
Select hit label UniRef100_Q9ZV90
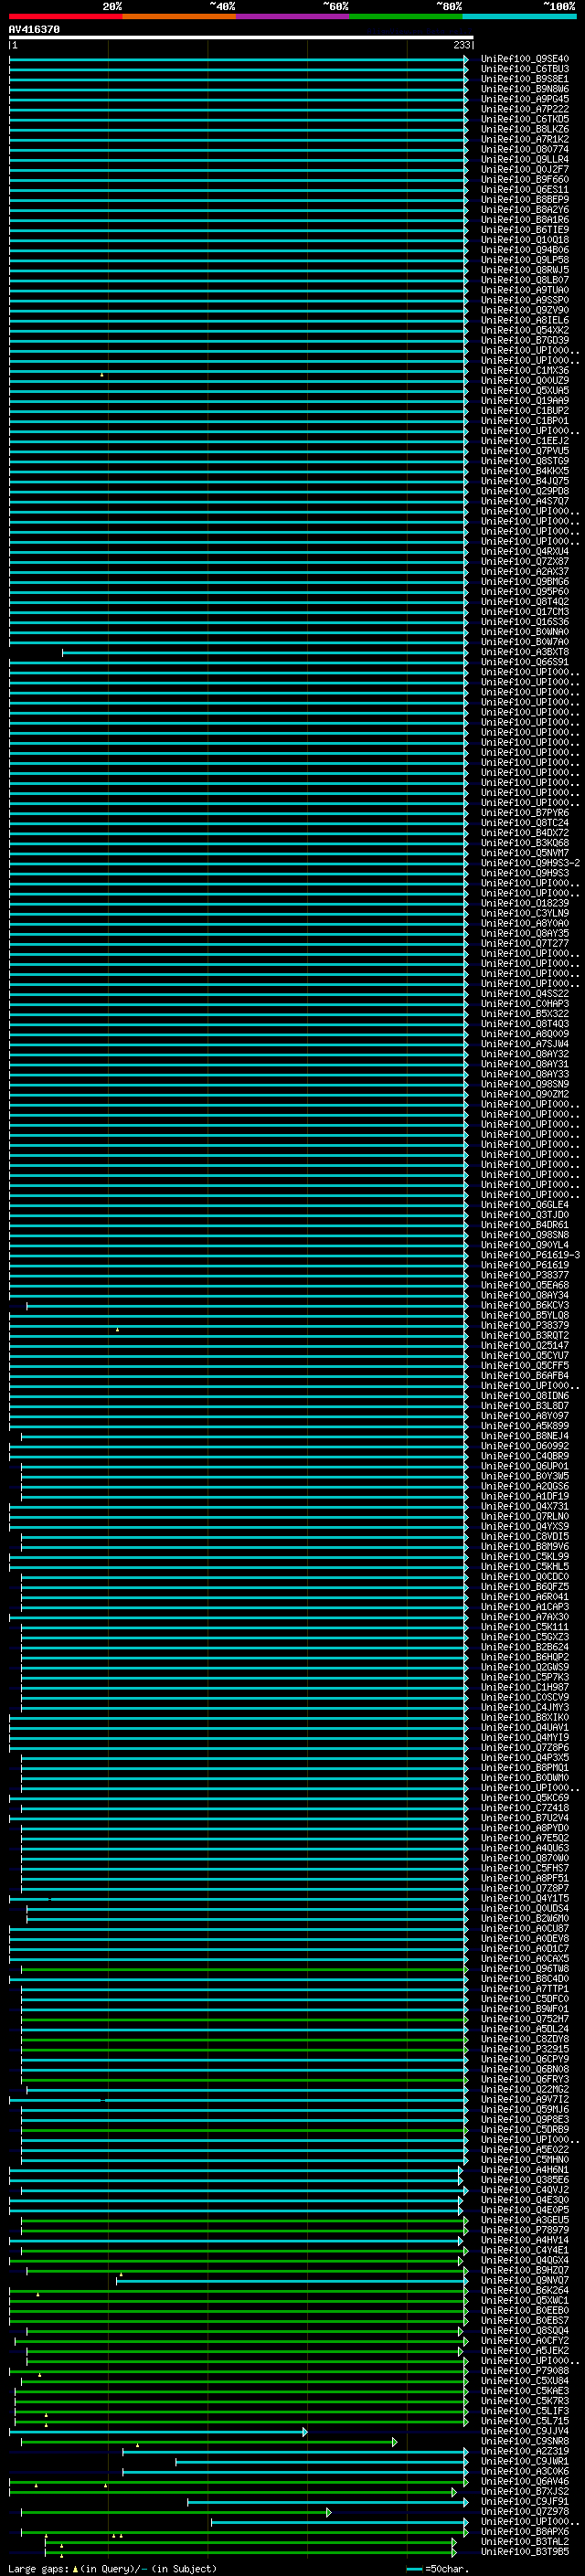[x=525, y=310]
